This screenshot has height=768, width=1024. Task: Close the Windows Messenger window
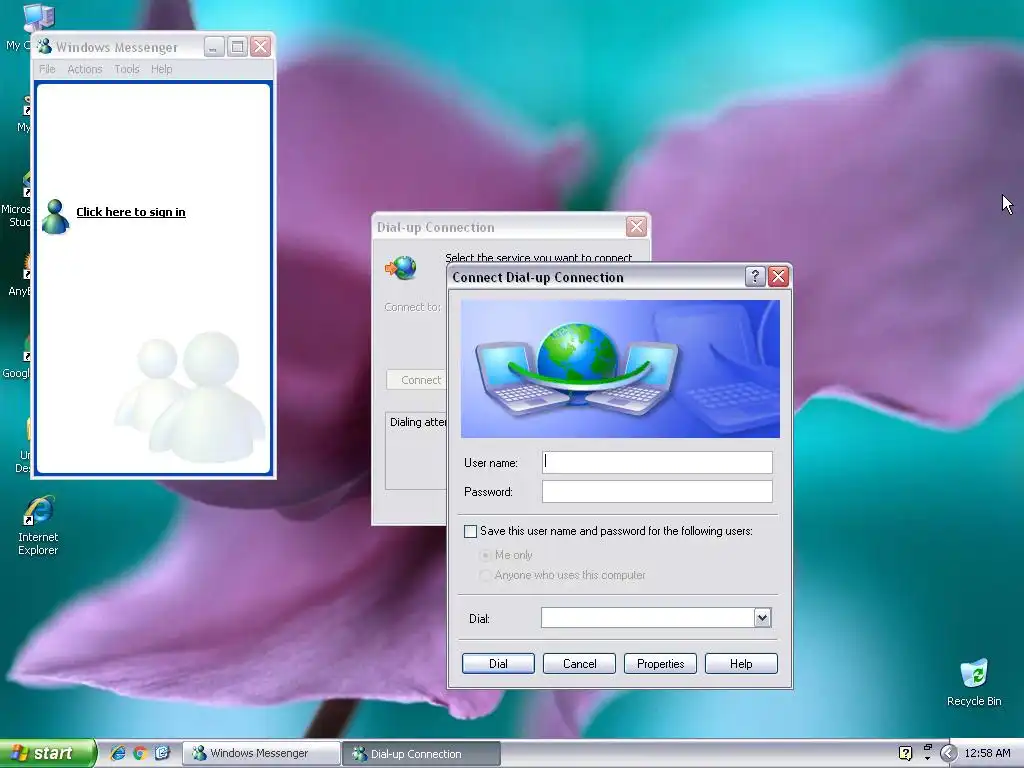[261, 46]
